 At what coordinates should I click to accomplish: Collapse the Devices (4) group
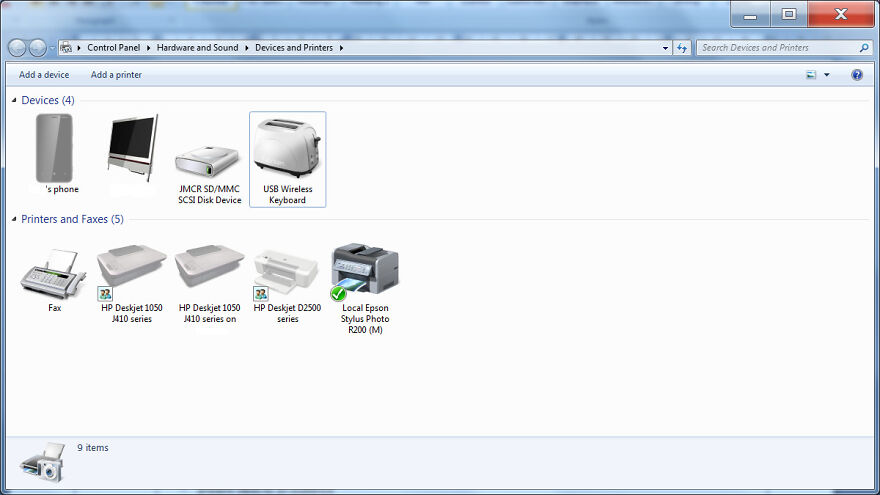pos(14,100)
